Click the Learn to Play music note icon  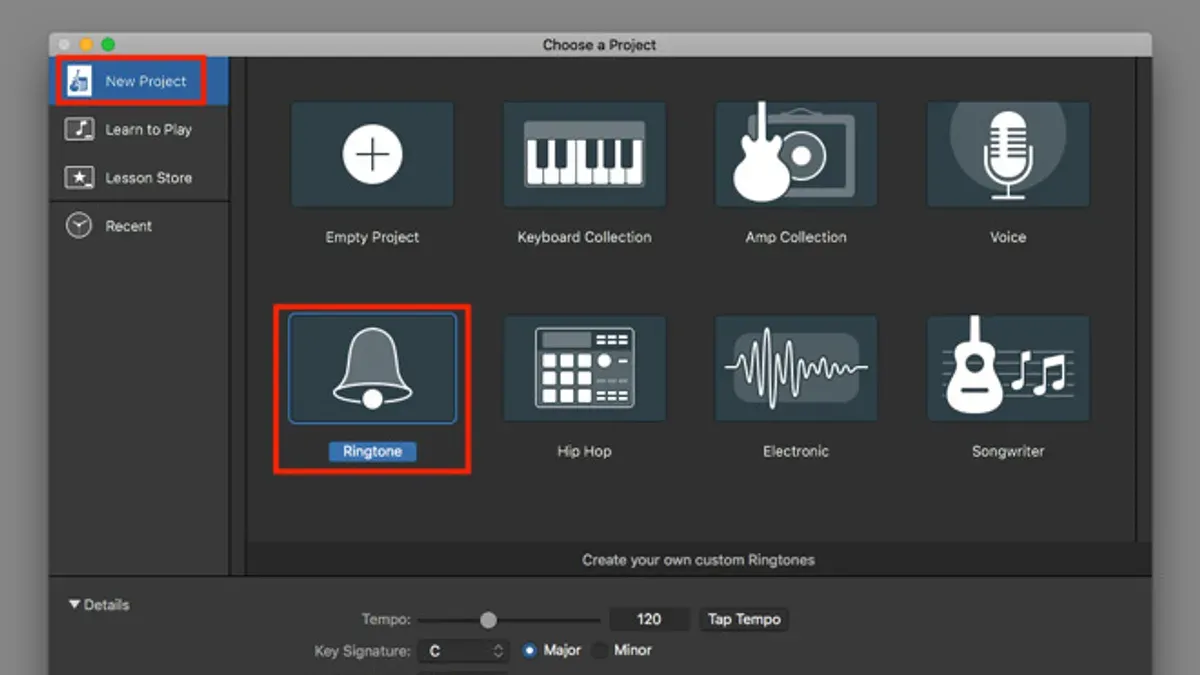click(79, 129)
